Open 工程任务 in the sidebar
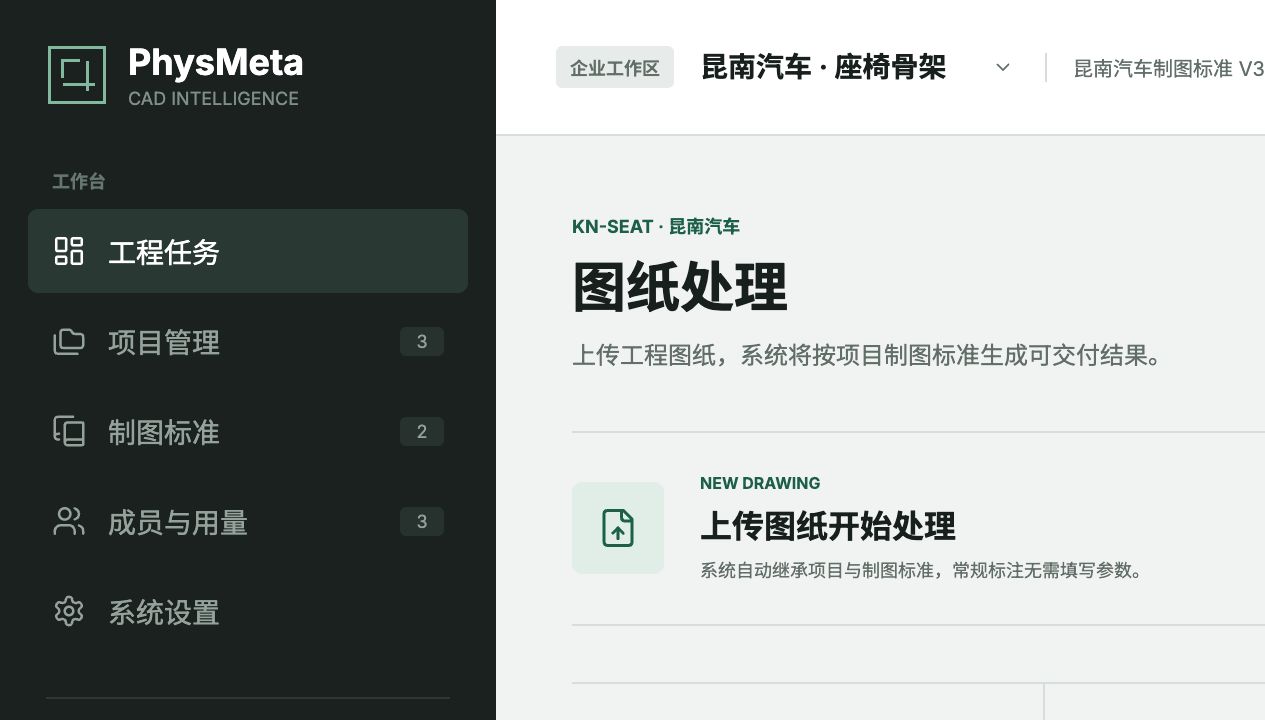The image size is (1265, 720). [248, 251]
